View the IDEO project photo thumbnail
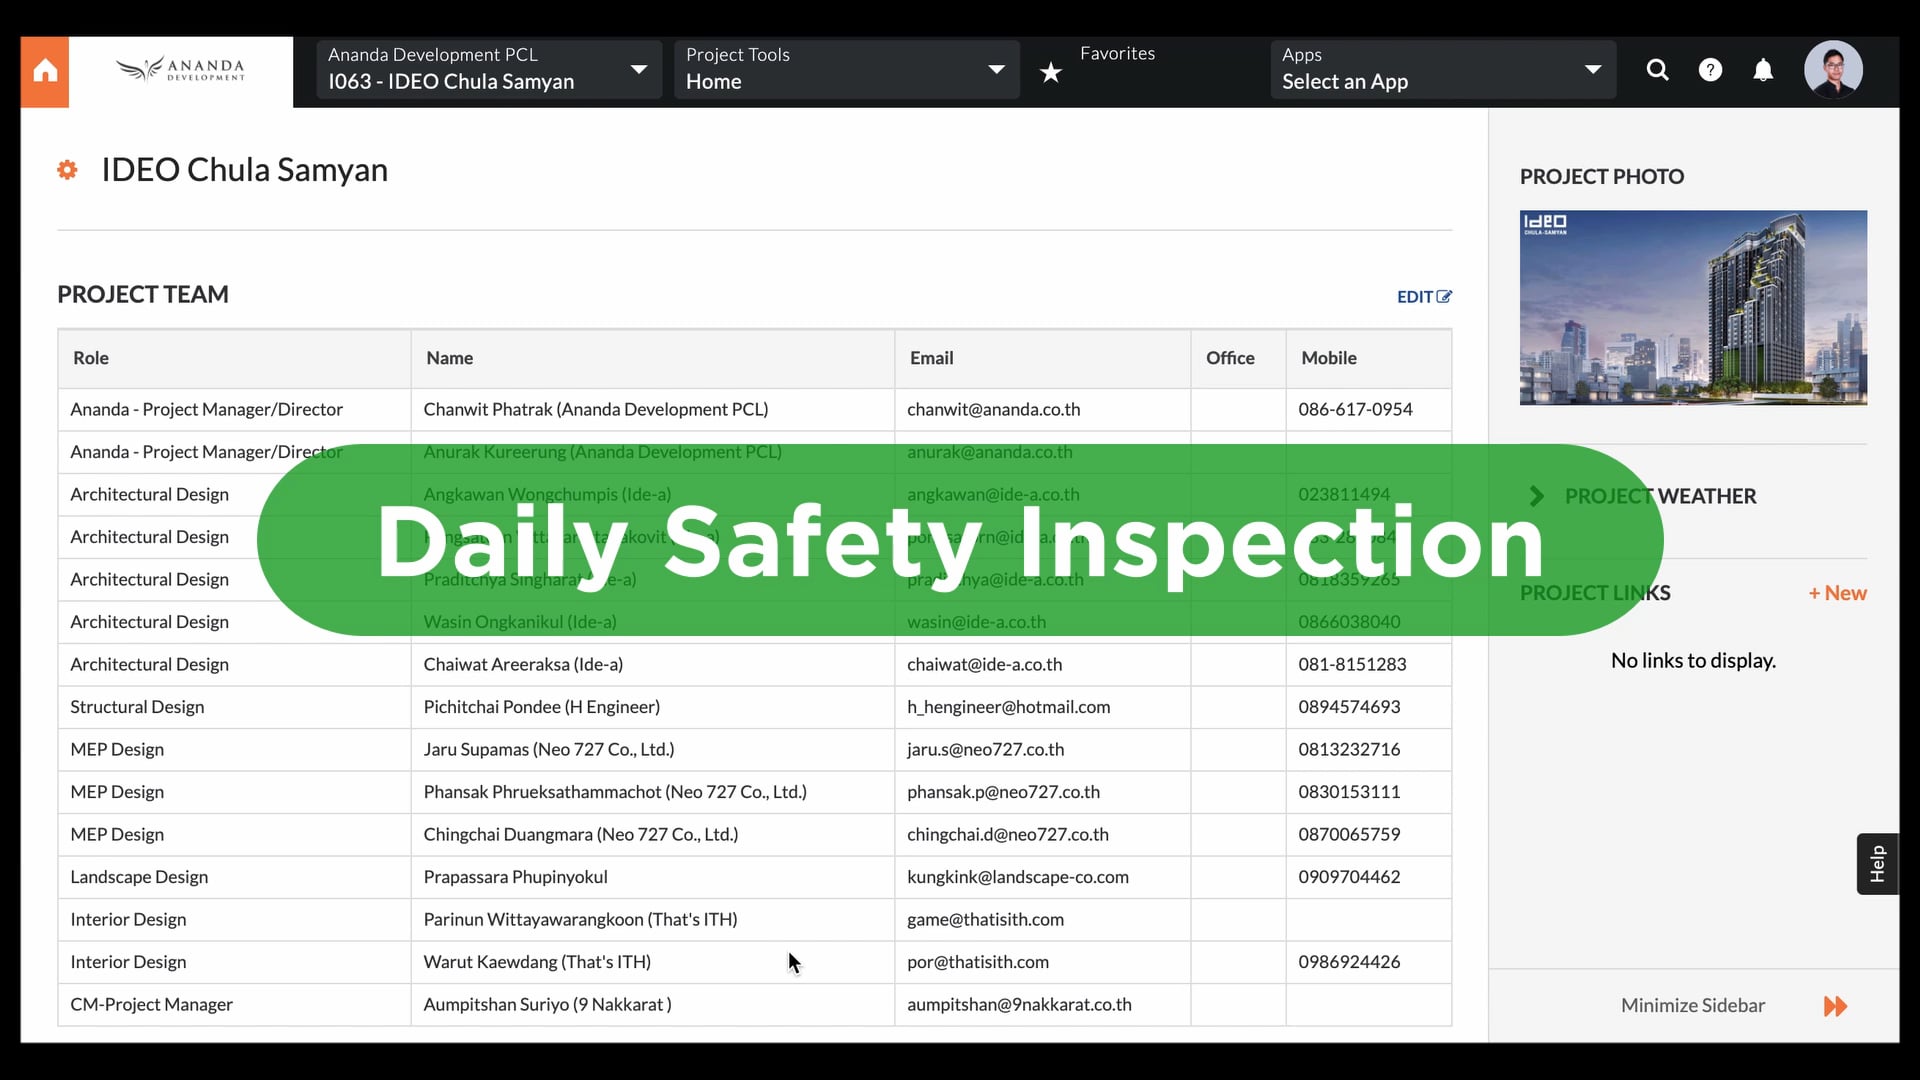 [1693, 307]
